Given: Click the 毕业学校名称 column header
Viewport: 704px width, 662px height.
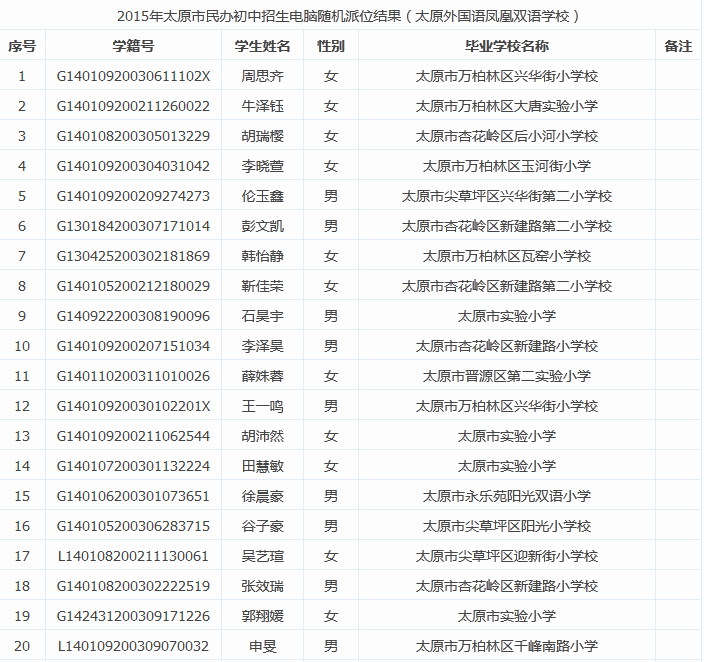Looking at the screenshot, I should 506,46.
